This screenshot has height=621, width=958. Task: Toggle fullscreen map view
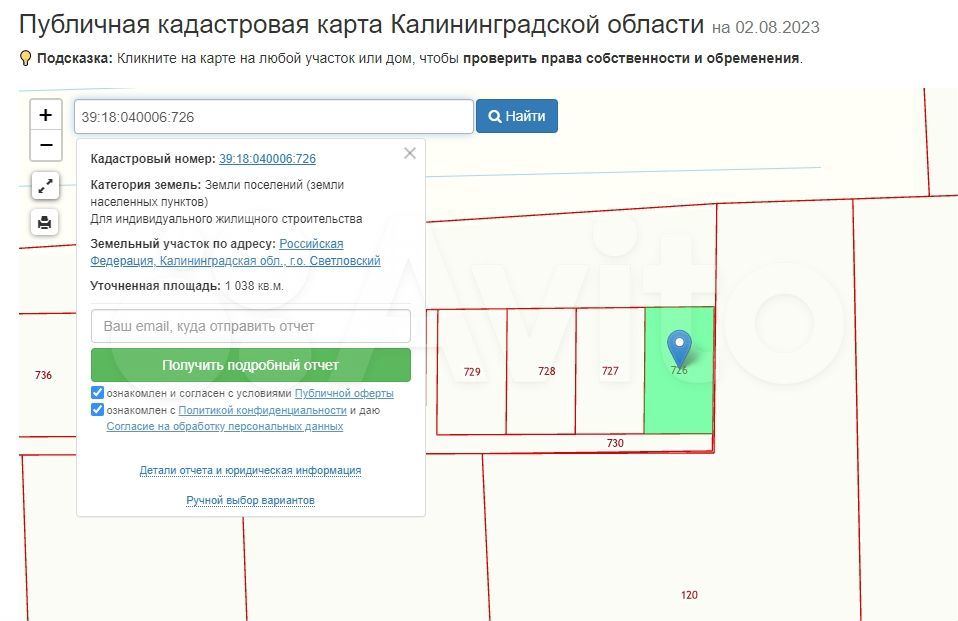point(45,185)
